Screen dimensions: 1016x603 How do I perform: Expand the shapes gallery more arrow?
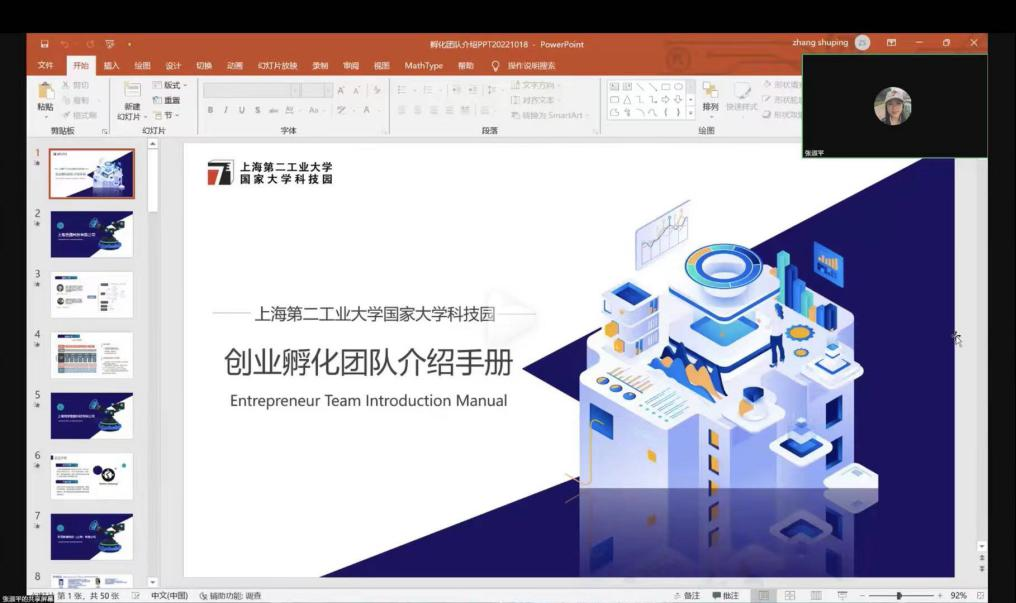pyautogui.click(x=691, y=113)
